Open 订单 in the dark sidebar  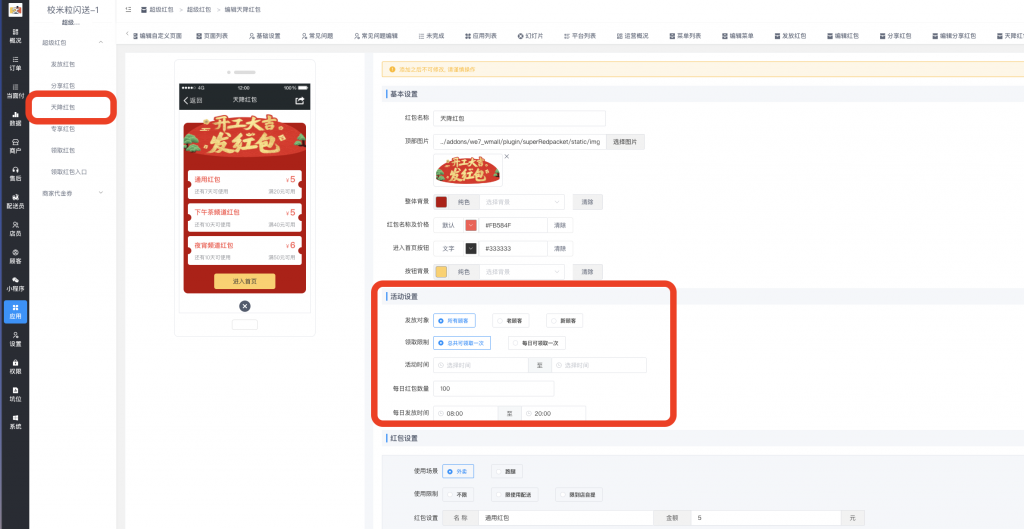pyautogui.click(x=14, y=63)
